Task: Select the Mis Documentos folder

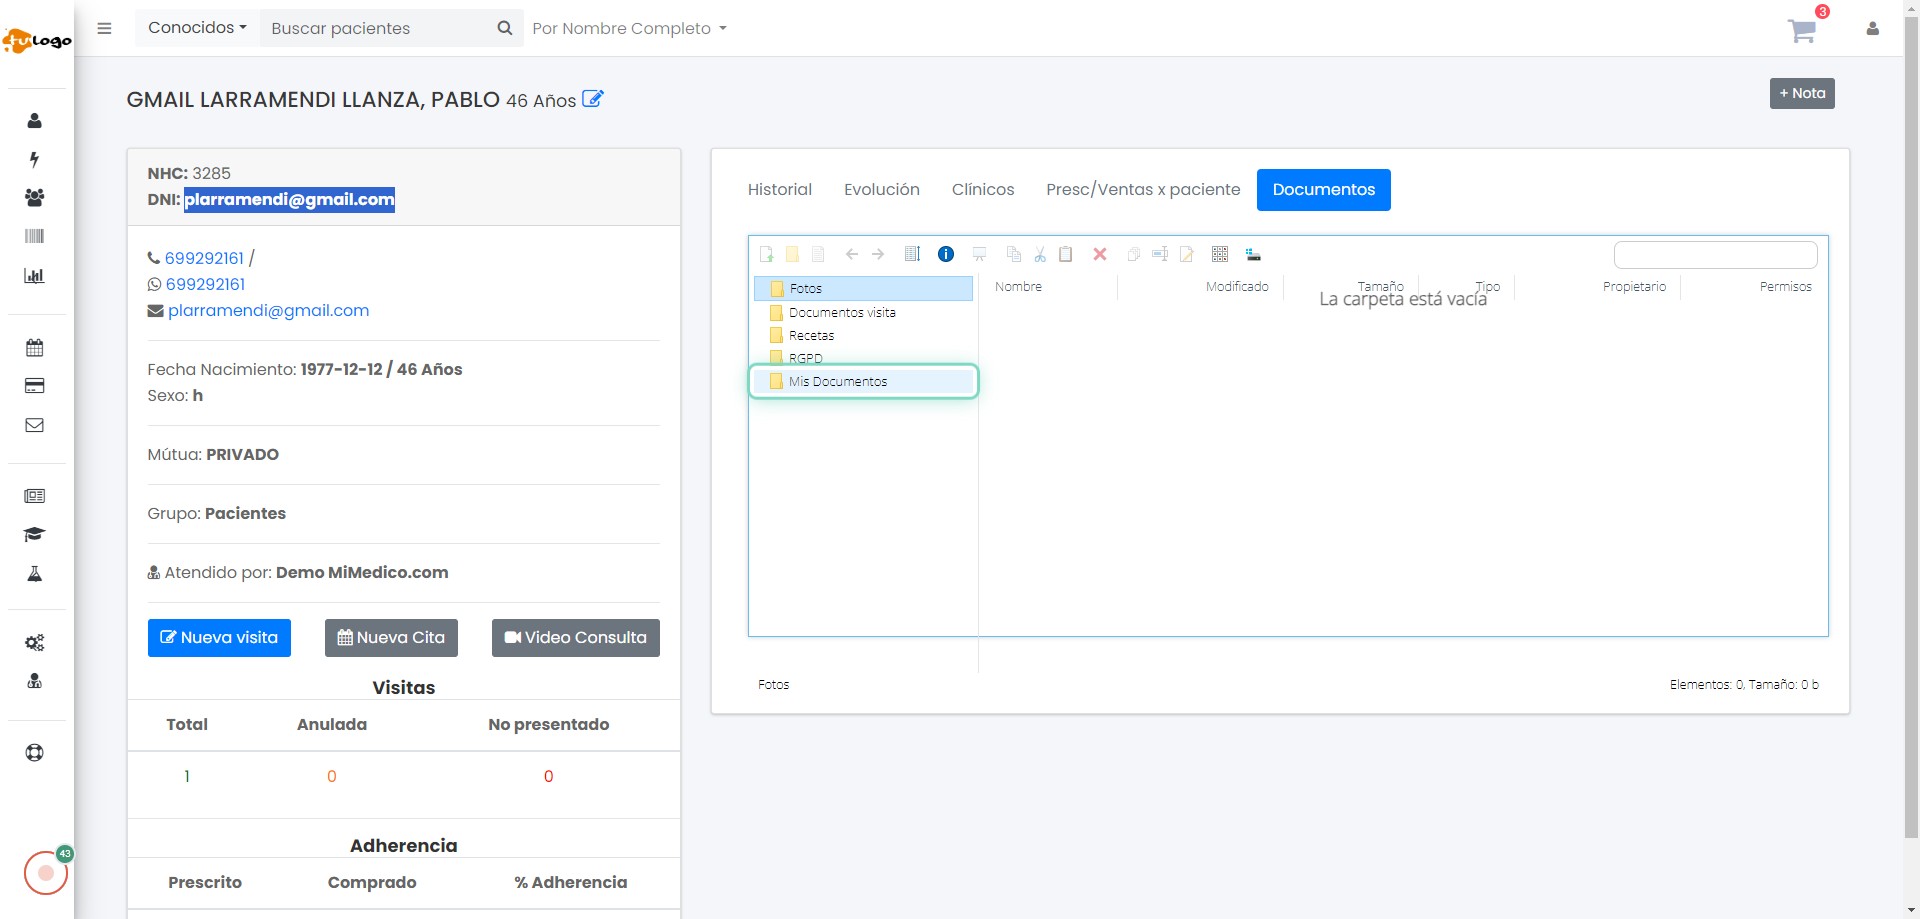Action: tap(863, 381)
